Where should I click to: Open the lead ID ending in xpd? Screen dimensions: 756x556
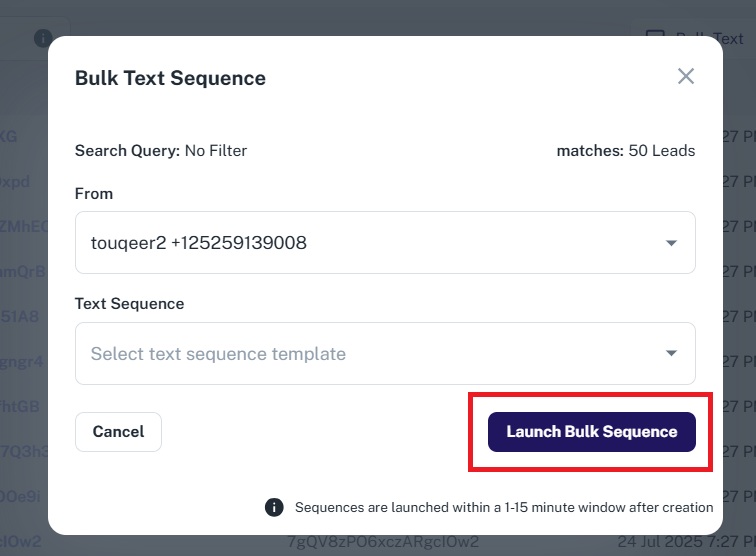tap(15, 182)
